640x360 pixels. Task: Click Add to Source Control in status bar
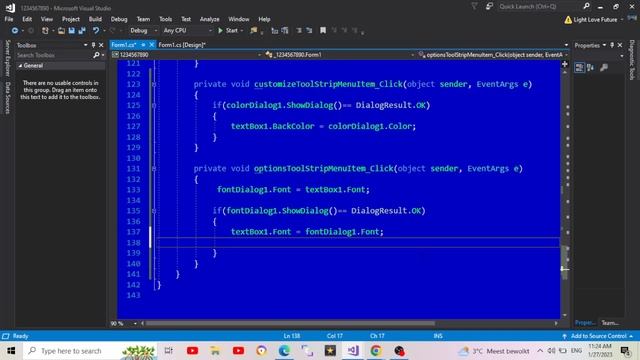tap(598, 336)
